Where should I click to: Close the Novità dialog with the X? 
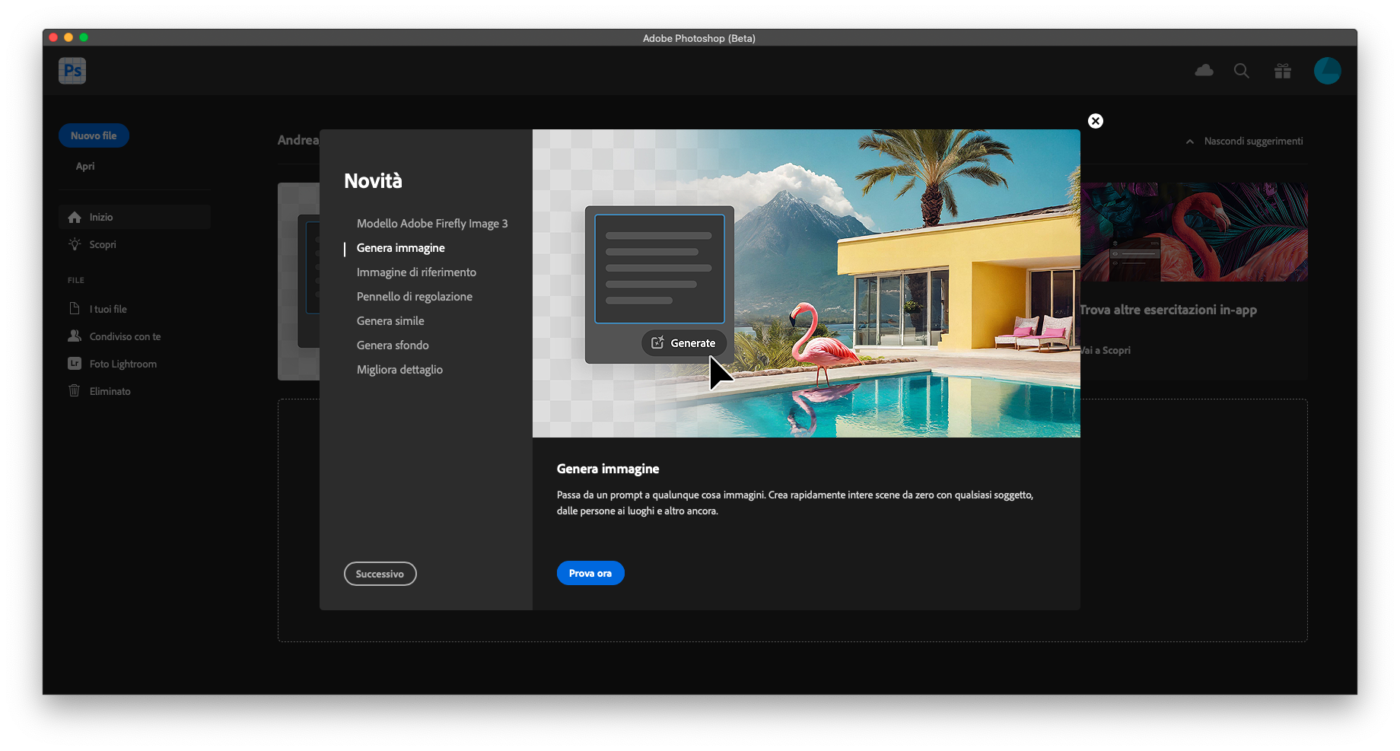[1095, 121]
